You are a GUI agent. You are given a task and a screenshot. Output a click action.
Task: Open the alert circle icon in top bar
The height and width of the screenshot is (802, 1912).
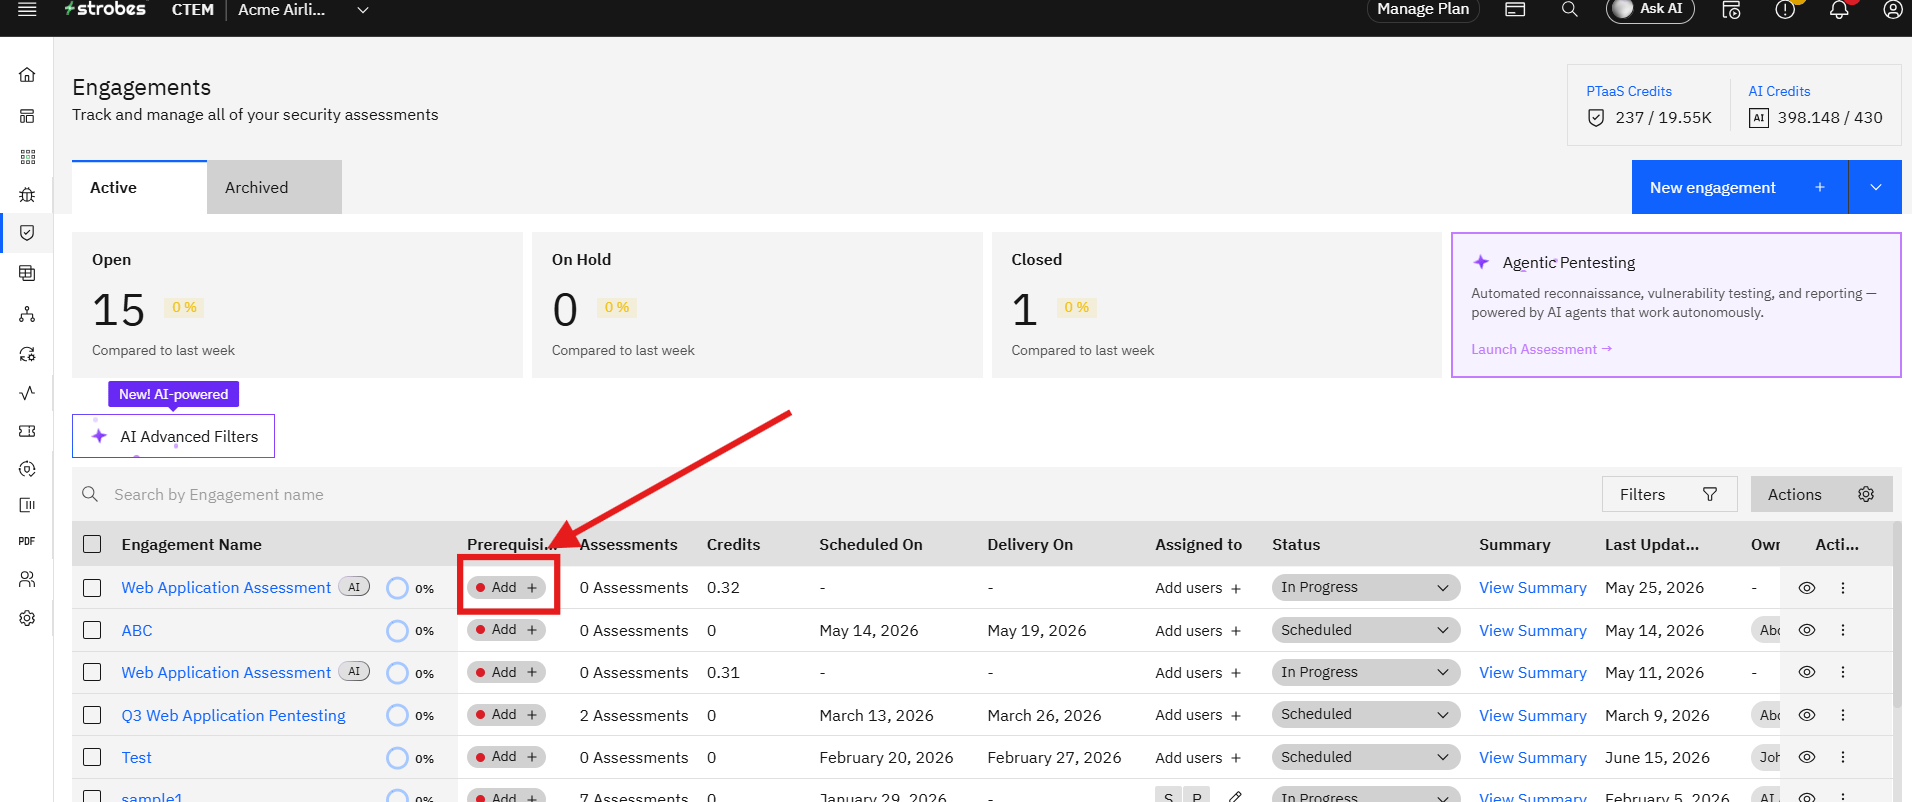point(1785,10)
